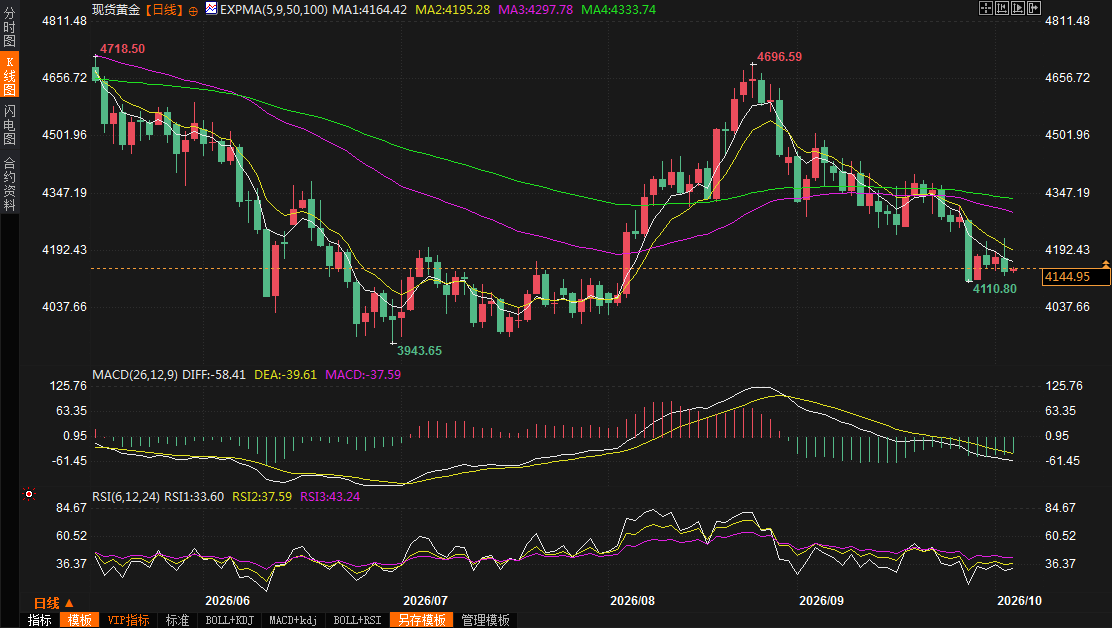Switch to the 分时图 side tab
The height and width of the screenshot is (628, 1112).
(9, 26)
